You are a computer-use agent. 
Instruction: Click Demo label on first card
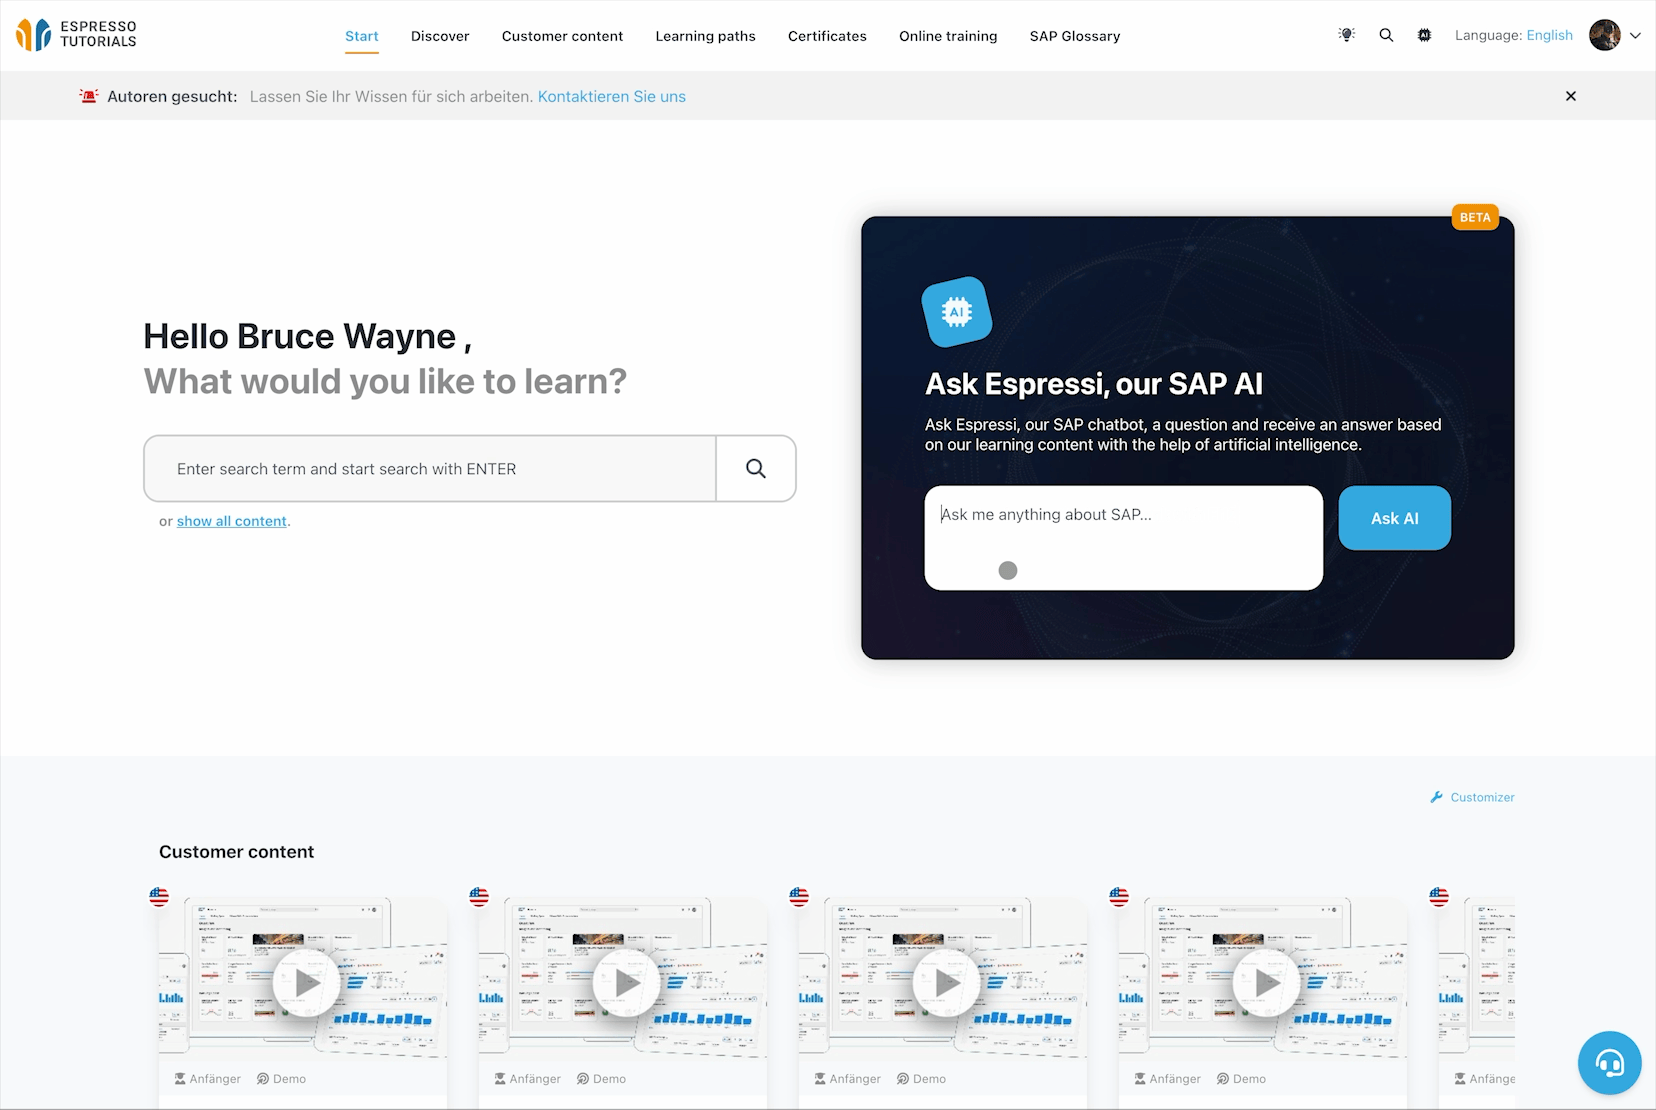[x=282, y=1079]
